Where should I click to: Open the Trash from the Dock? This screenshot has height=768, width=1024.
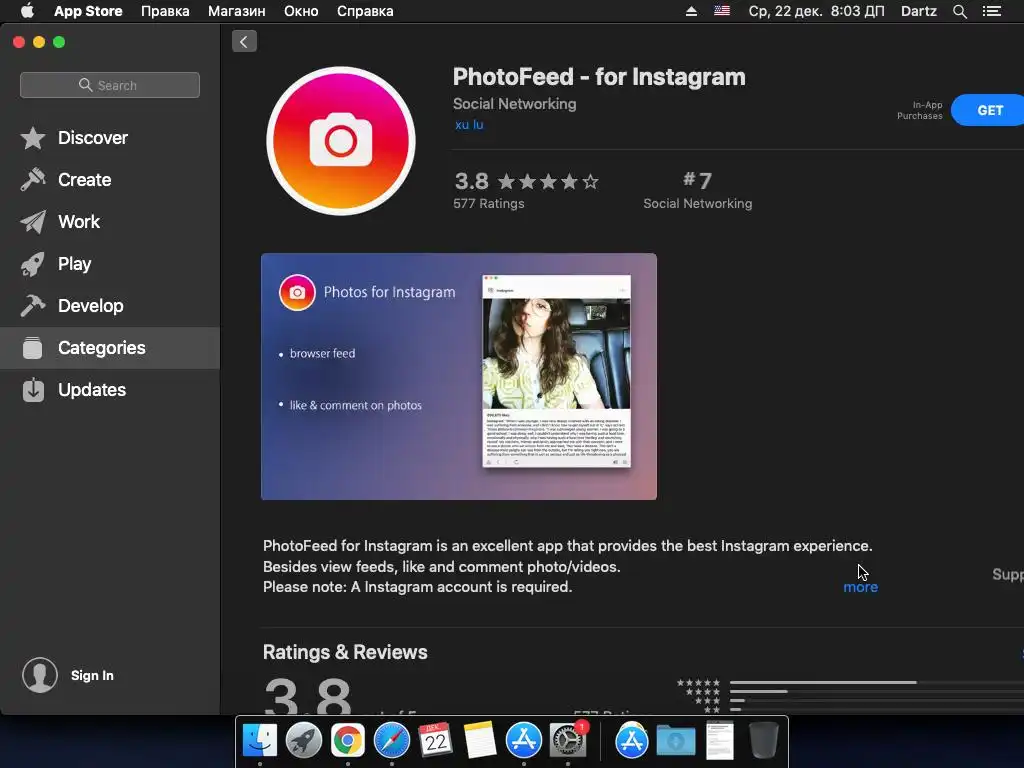tap(763, 741)
